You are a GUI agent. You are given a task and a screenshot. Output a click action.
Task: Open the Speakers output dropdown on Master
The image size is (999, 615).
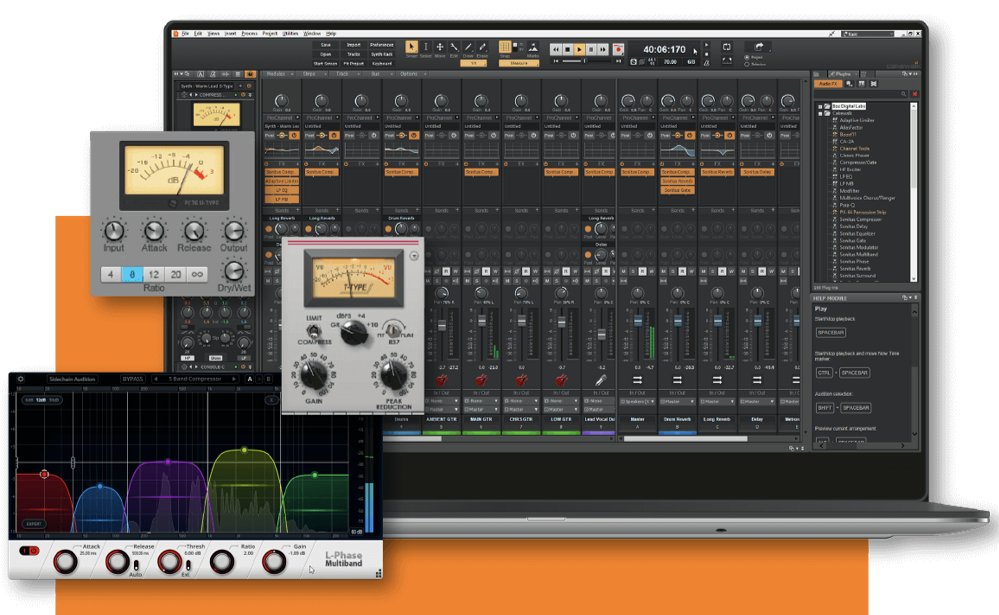click(x=637, y=402)
